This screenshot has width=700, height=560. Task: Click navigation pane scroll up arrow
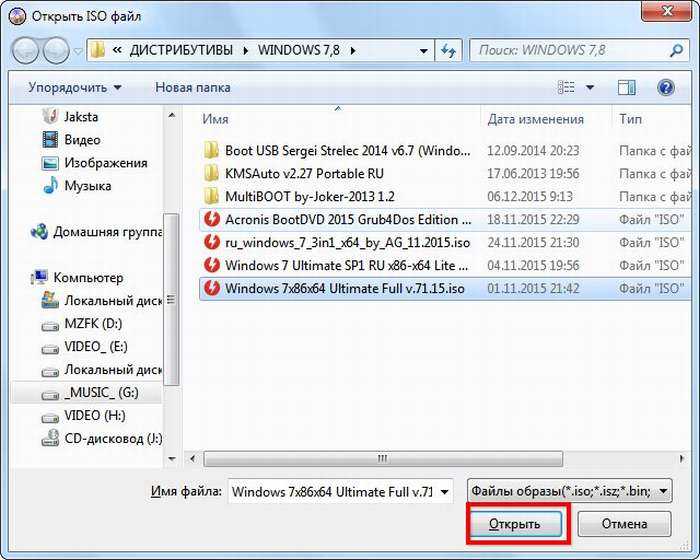[x=171, y=116]
